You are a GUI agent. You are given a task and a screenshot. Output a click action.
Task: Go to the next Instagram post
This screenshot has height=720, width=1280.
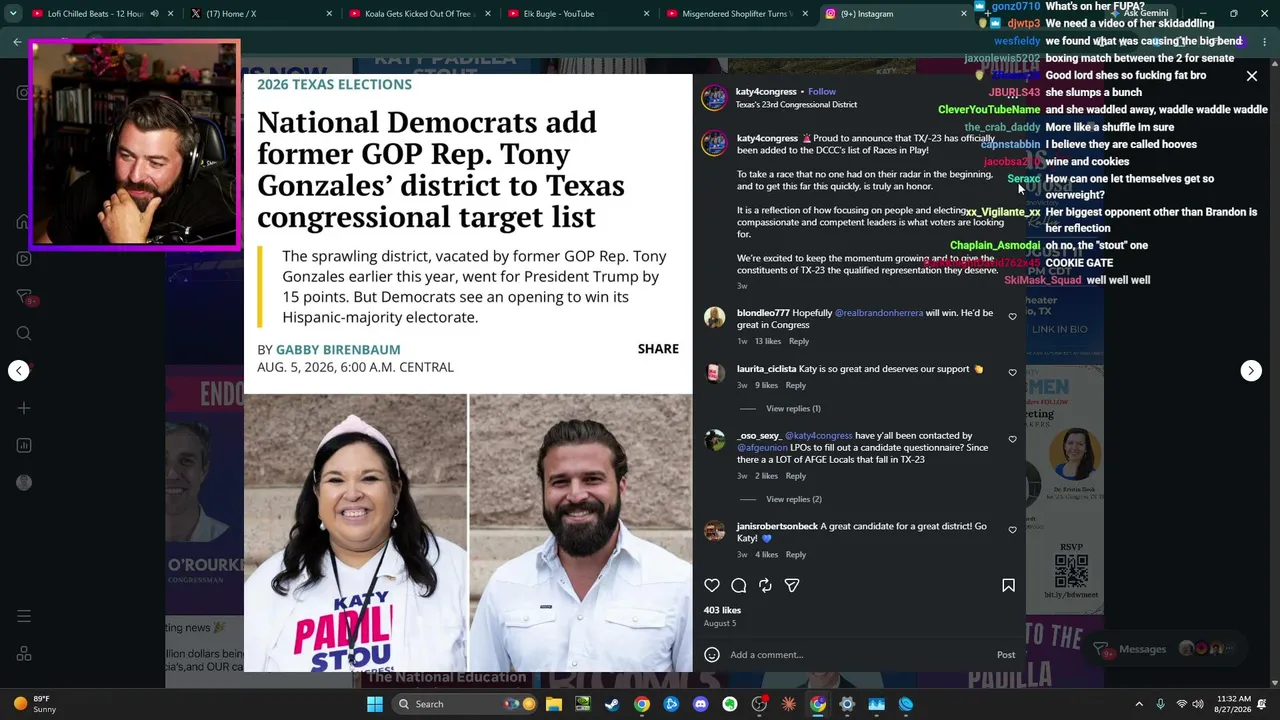[x=1251, y=370]
